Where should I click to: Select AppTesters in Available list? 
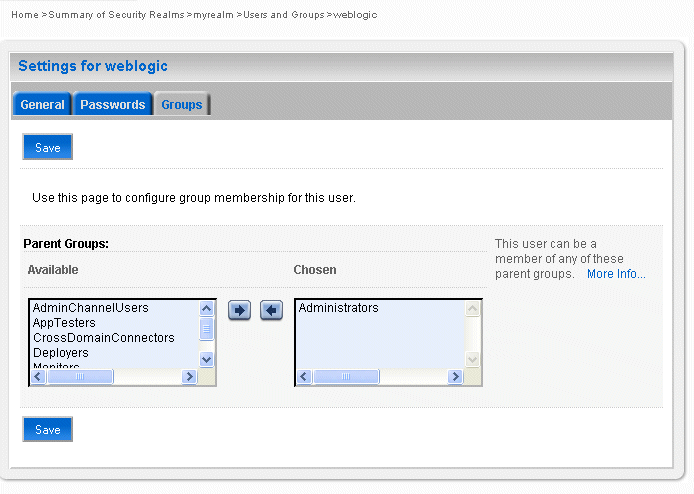click(x=64, y=323)
